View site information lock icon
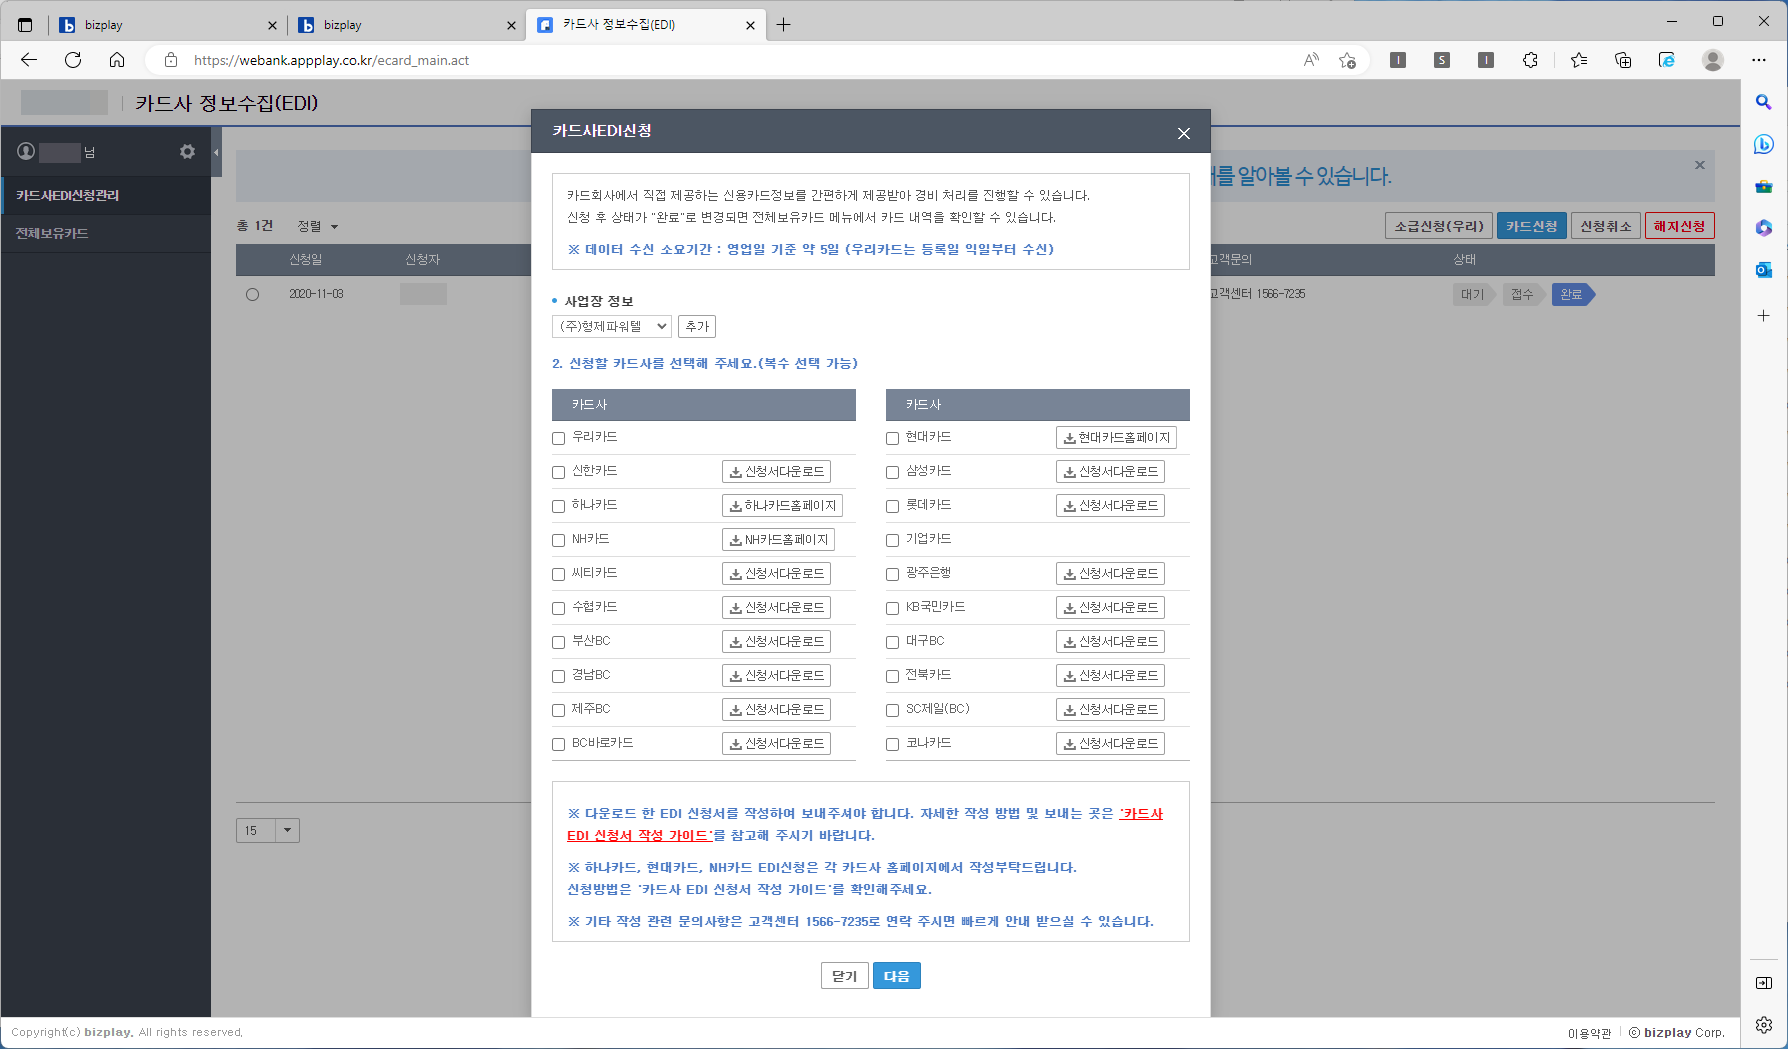 pos(171,60)
